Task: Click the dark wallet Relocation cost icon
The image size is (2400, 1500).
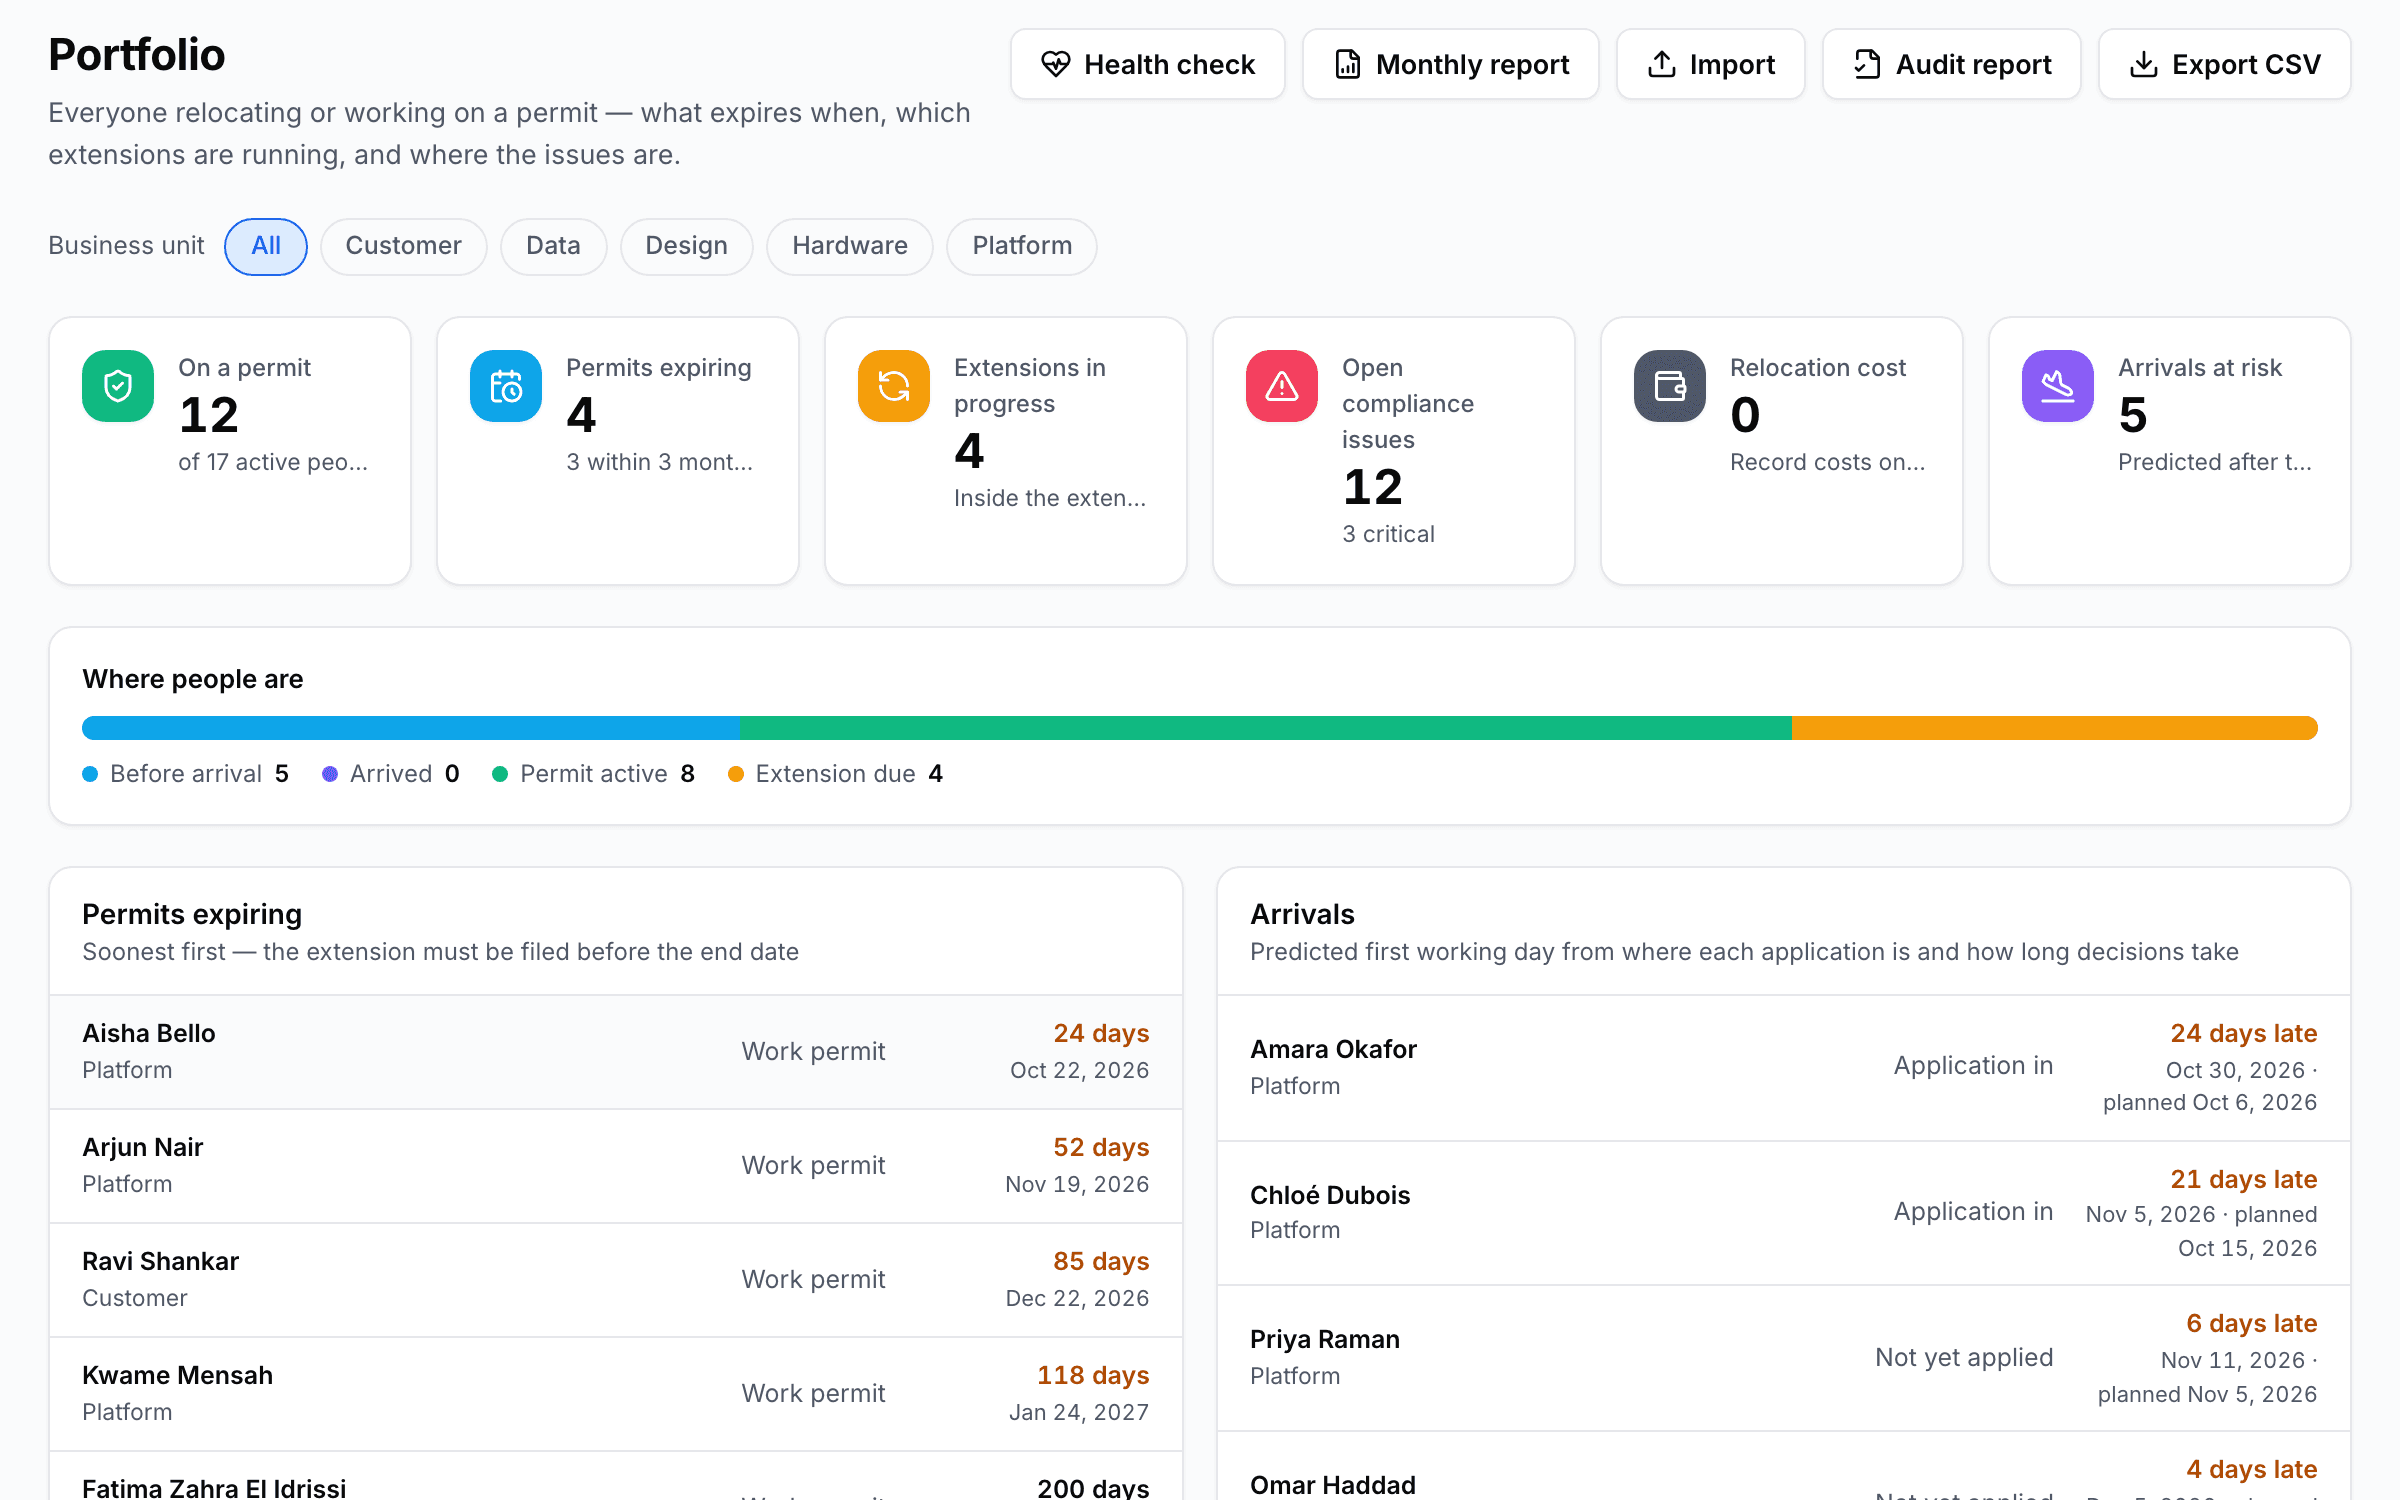Action: (1670, 386)
